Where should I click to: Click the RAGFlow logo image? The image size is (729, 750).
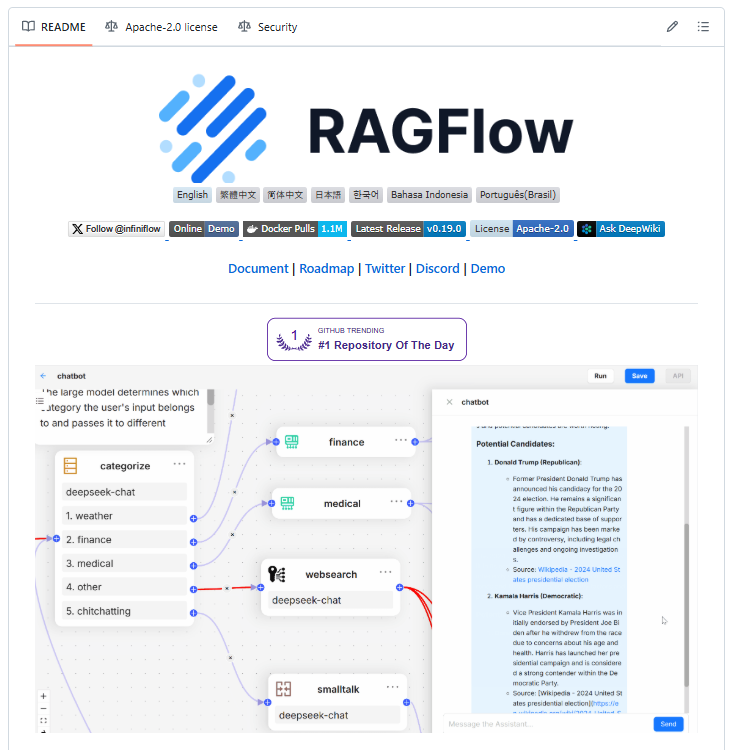pyautogui.click(x=366, y=128)
